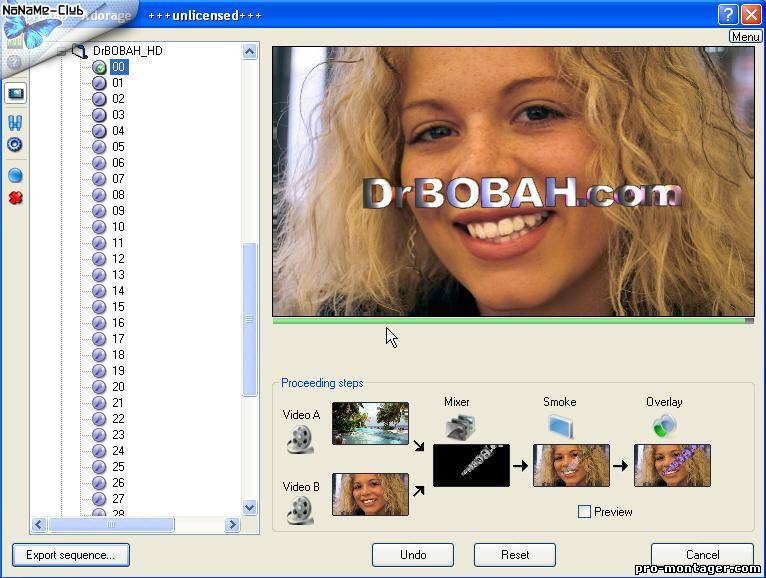Viewport: 766px width, 578px height.
Task: Select tree item 08
Action: click(118, 195)
